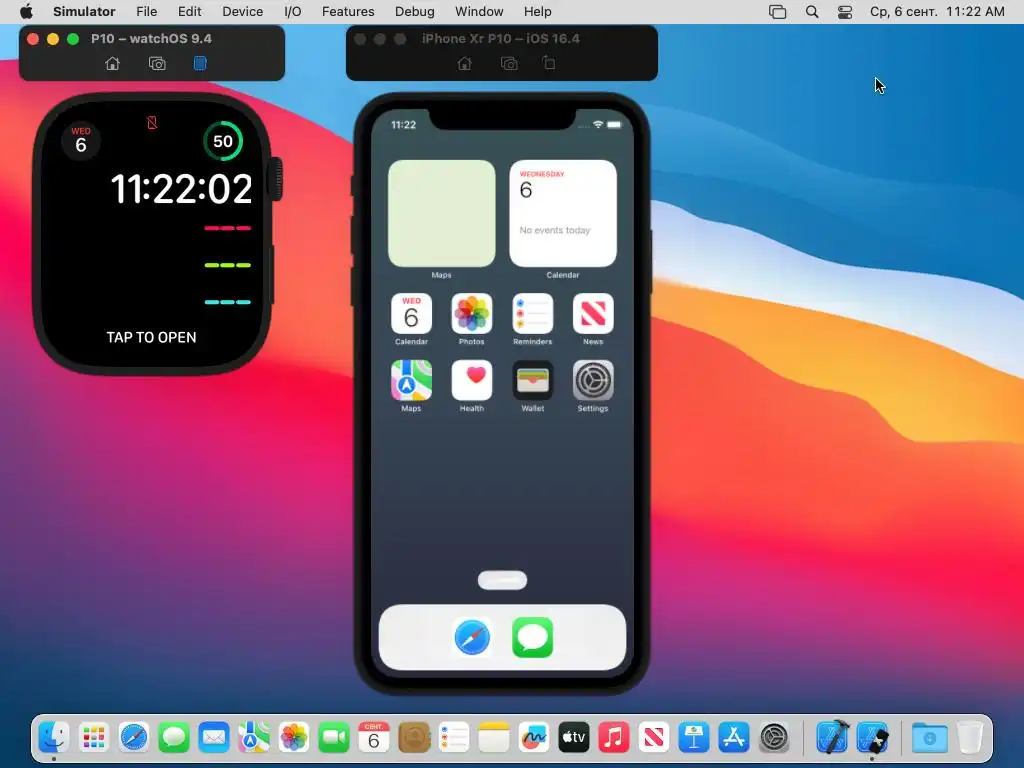Open Keynote from the Dock

tap(694, 738)
